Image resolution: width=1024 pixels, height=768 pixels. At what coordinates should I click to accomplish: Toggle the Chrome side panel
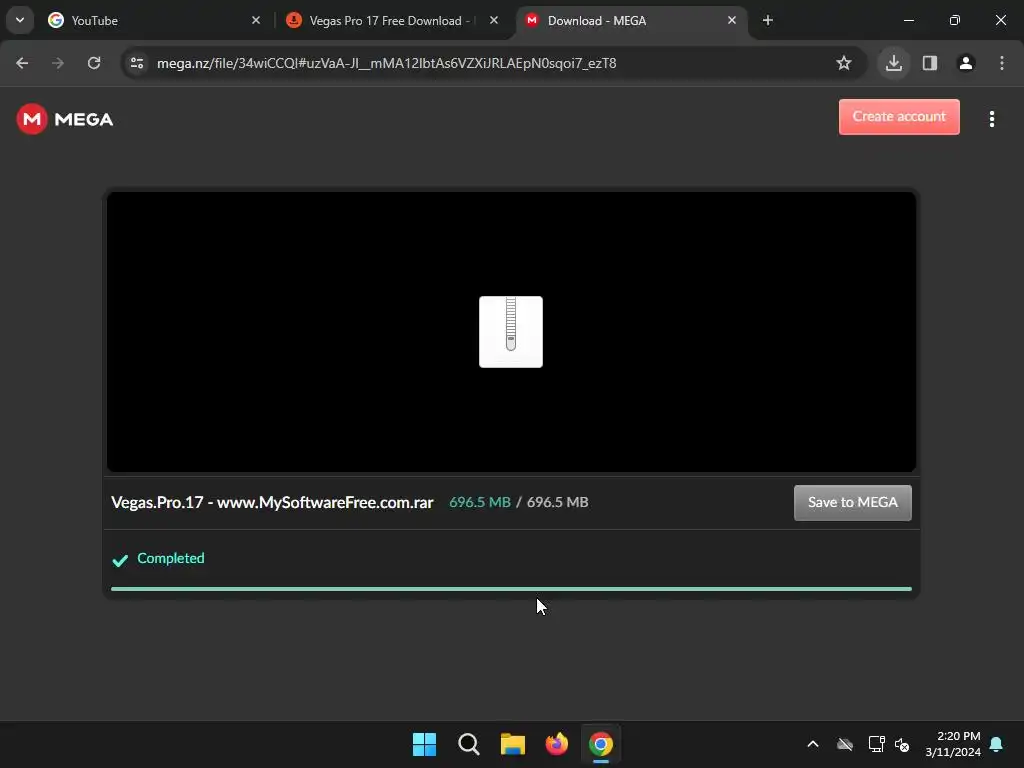point(930,63)
